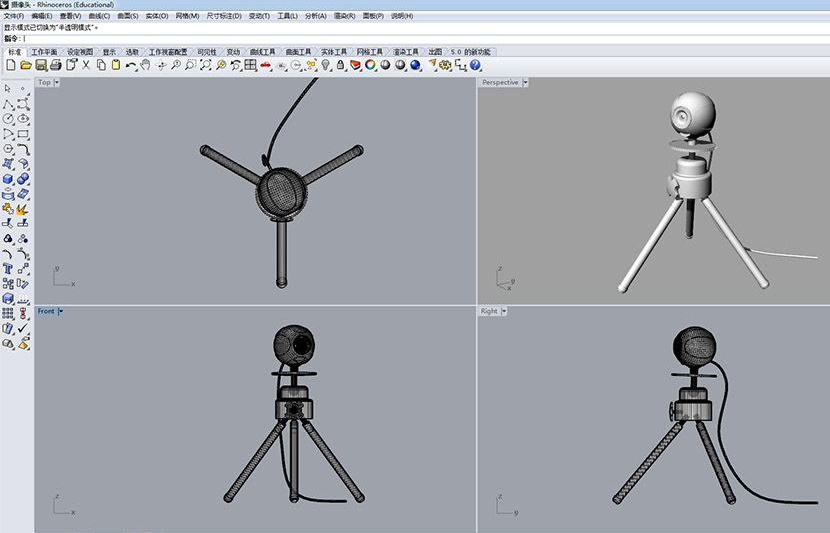Open the Top viewport dropdown arrow

57,83
